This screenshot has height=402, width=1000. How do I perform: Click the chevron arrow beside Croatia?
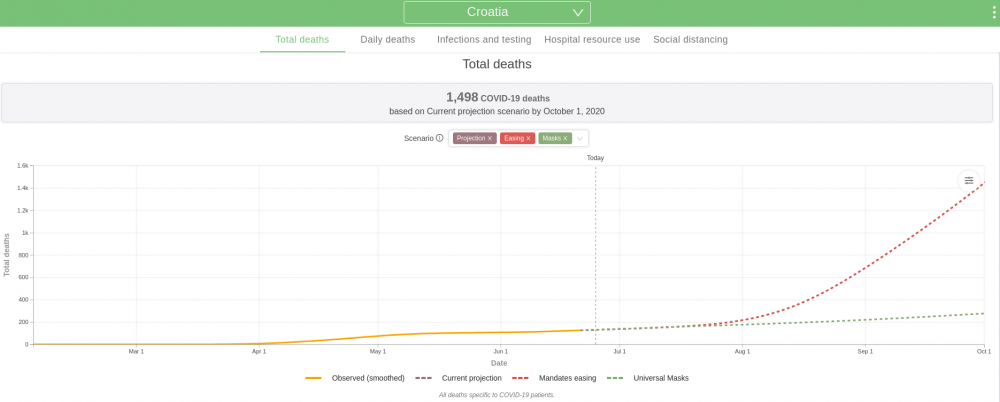coord(578,12)
